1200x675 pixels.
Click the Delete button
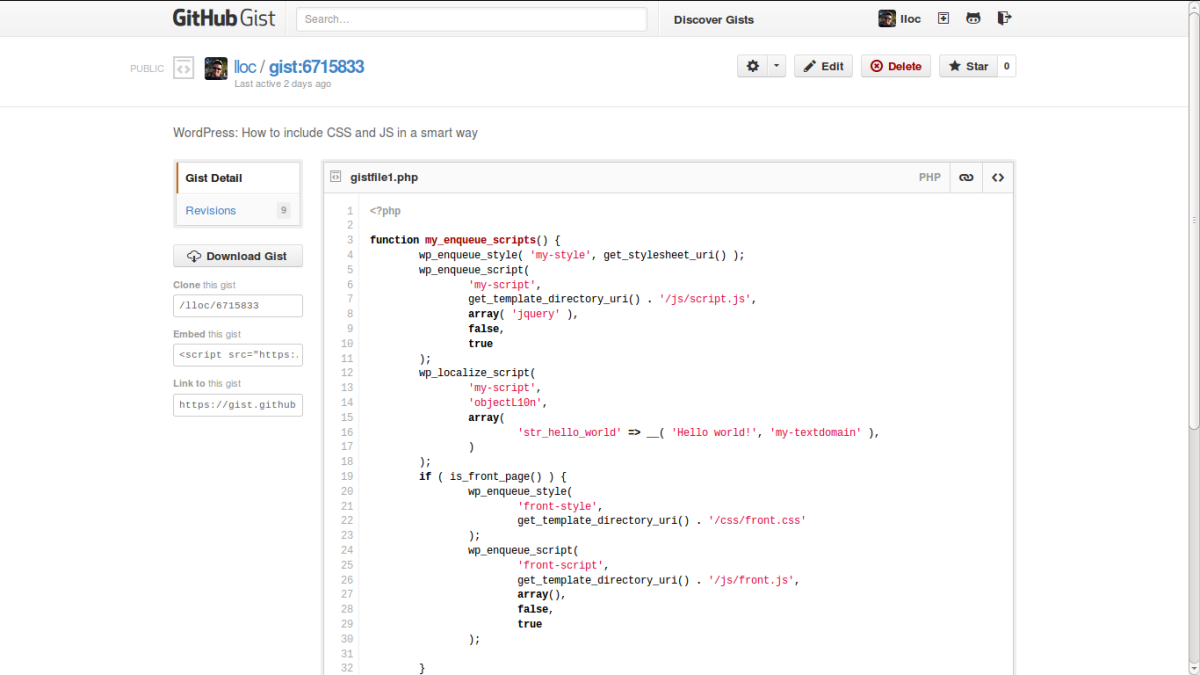[896, 66]
